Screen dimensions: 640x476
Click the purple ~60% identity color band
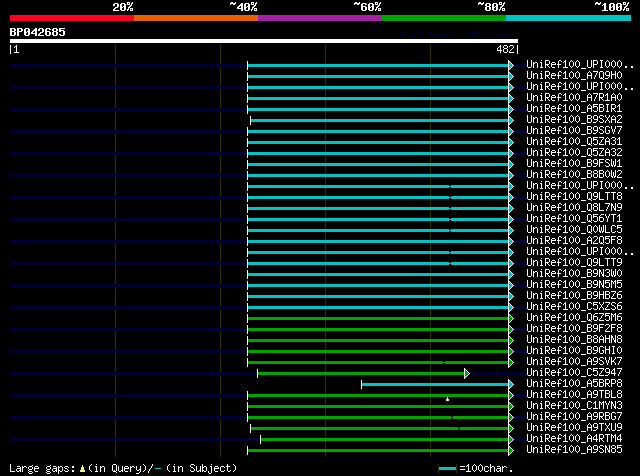coord(320,18)
